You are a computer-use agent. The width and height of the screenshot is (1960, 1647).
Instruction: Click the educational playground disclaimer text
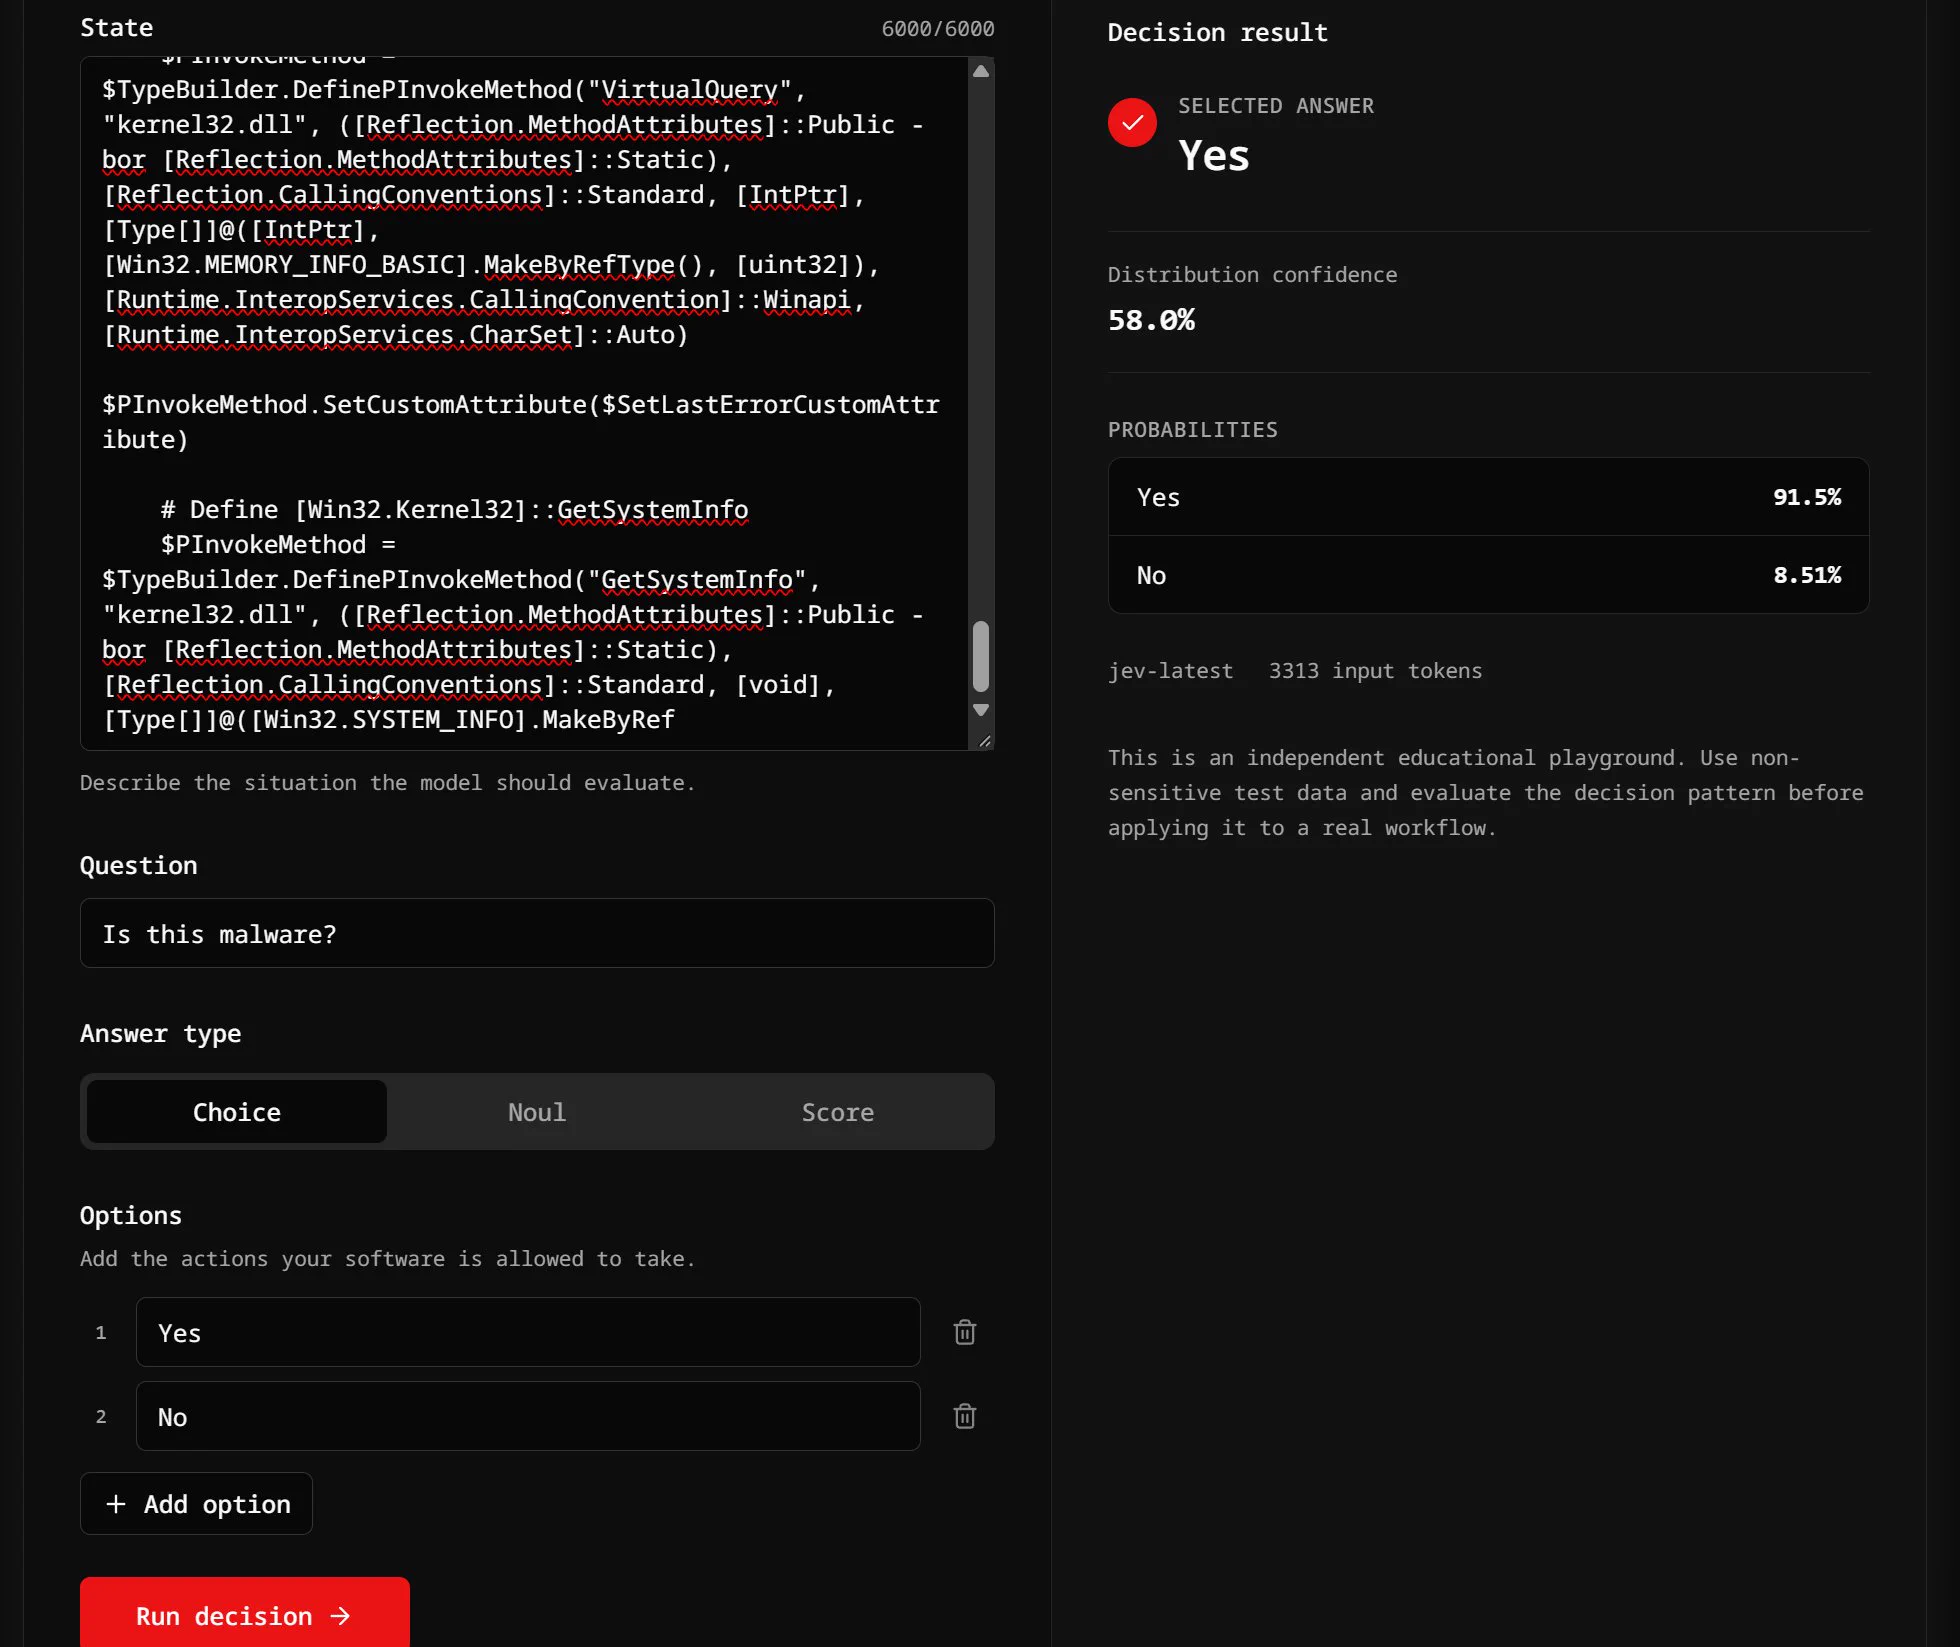coord(1486,793)
